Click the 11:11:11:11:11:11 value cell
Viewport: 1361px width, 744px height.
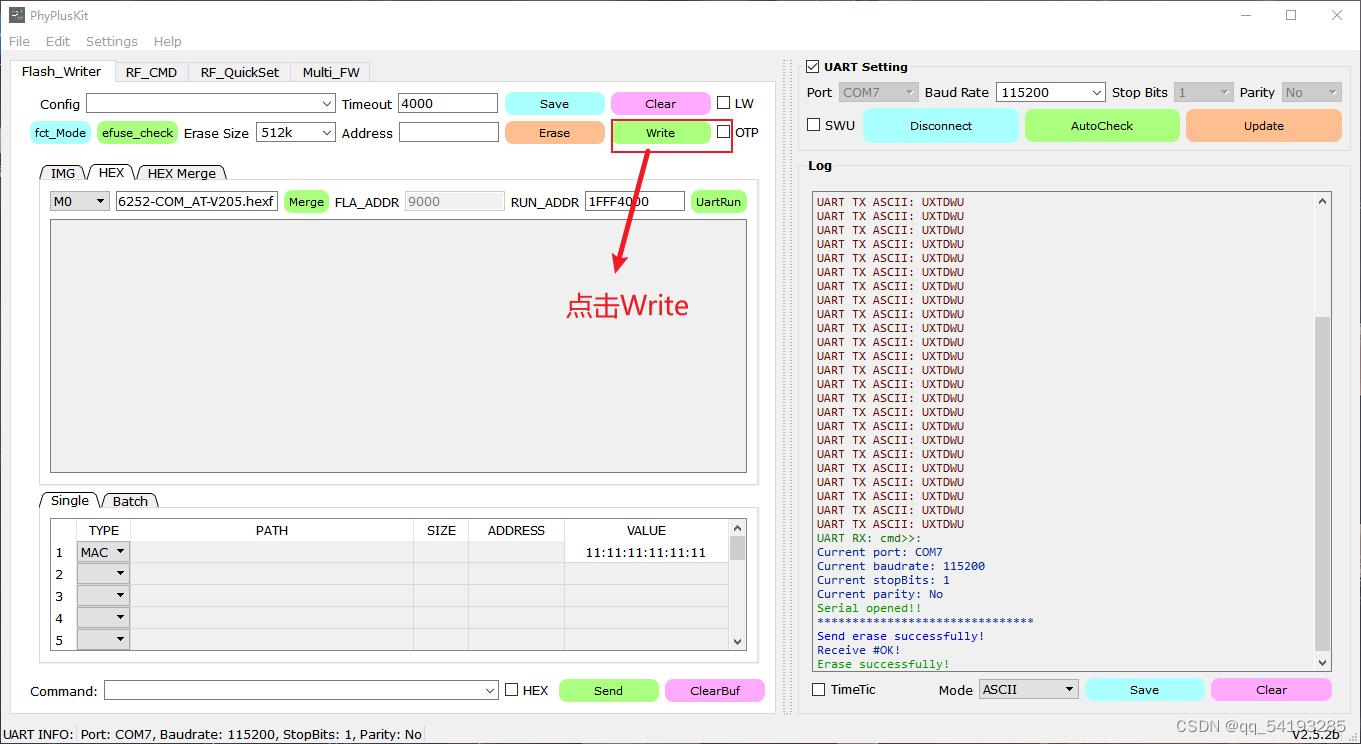646,552
